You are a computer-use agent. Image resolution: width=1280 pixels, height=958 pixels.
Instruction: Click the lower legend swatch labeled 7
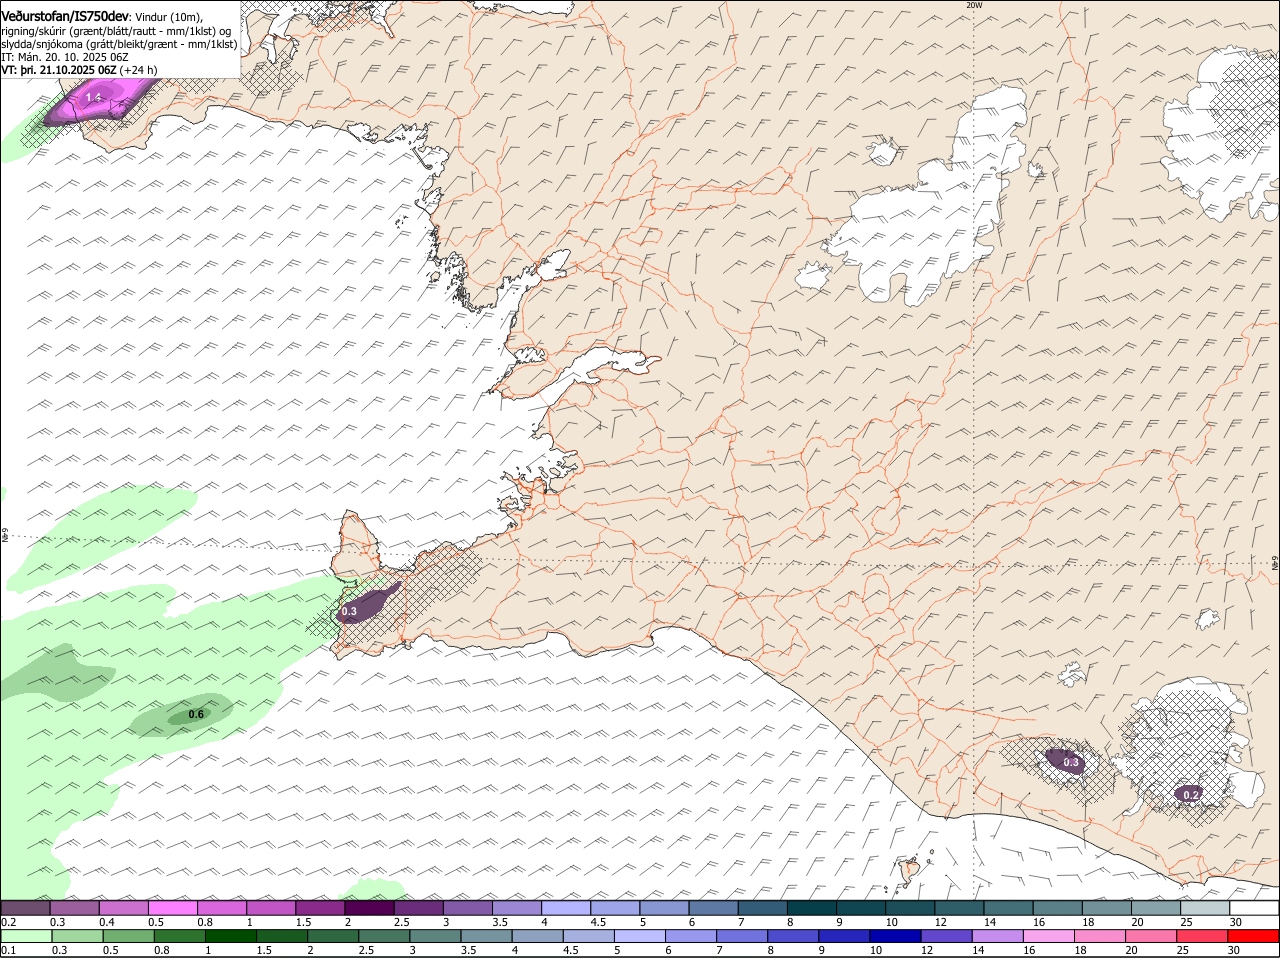(743, 936)
